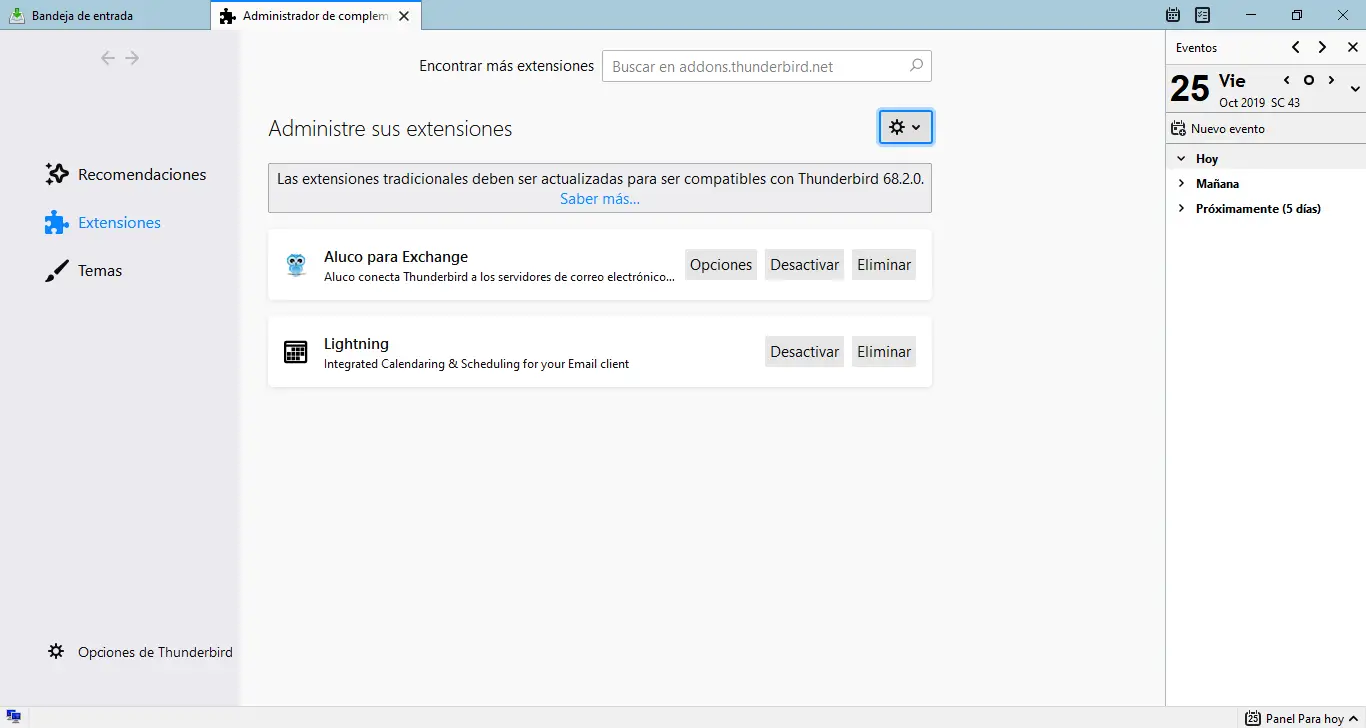Click Eliminar for Aluco para Exchange
The height and width of the screenshot is (728, 1366).
[x=884, y=265]
